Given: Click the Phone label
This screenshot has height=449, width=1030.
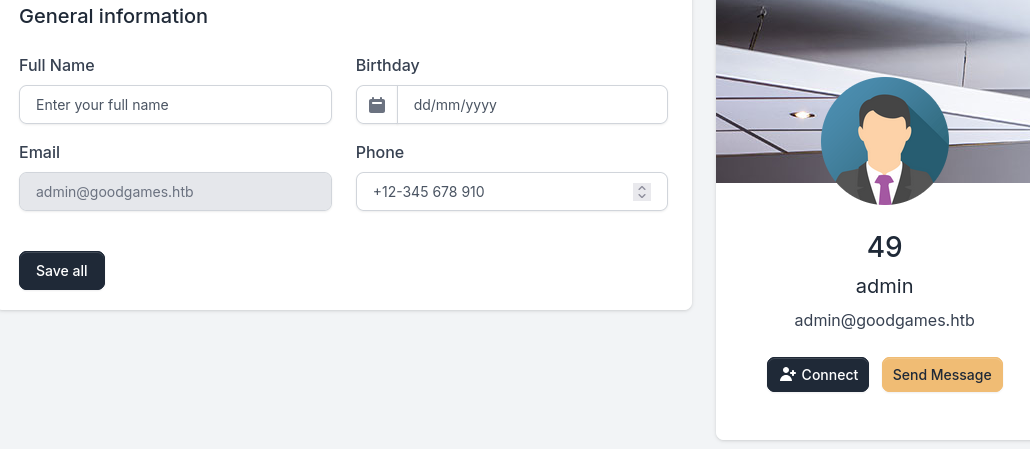Looking at the screenshot, I should click(x=380, y=153).
